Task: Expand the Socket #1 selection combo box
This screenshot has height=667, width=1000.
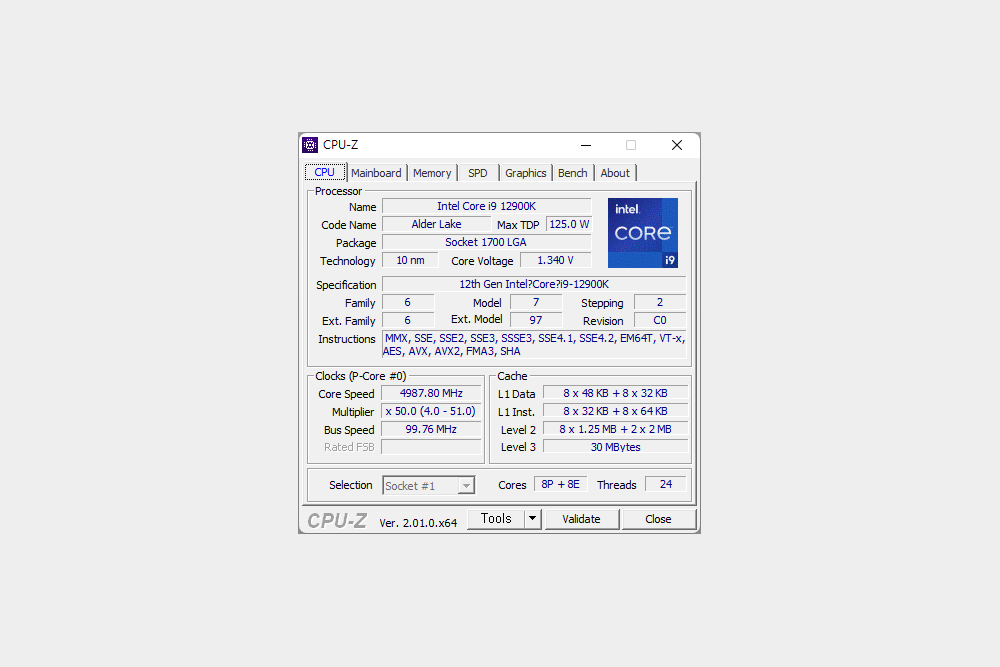Action: click(429, 485)
